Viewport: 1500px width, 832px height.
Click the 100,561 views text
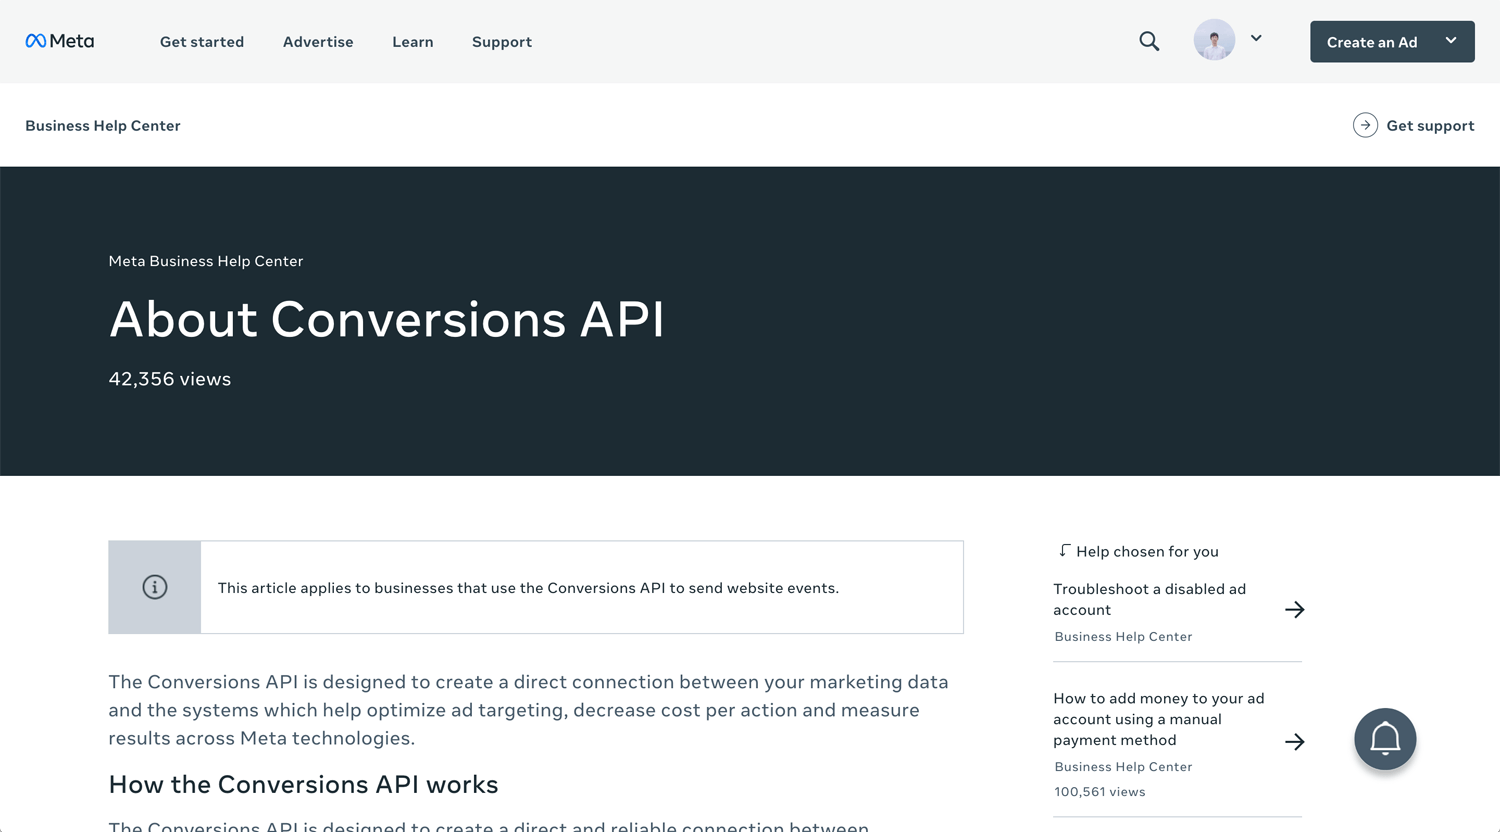pos(1100,791)
